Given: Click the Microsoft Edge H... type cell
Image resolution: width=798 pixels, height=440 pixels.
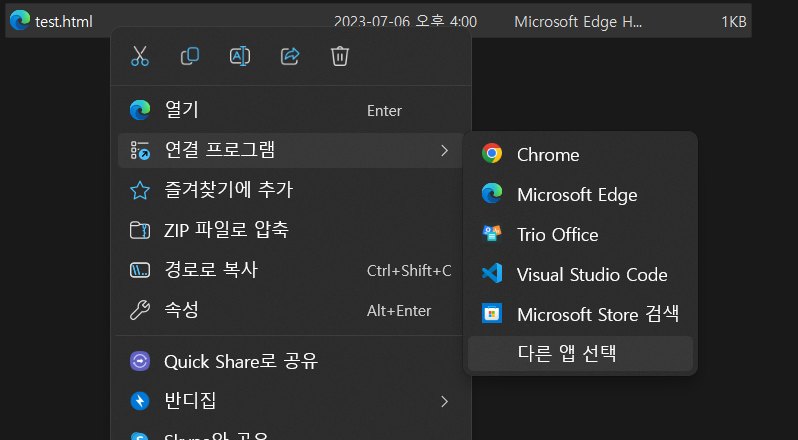Looking at the screenshot, I should pyautogui.click(x=578, y=21).
